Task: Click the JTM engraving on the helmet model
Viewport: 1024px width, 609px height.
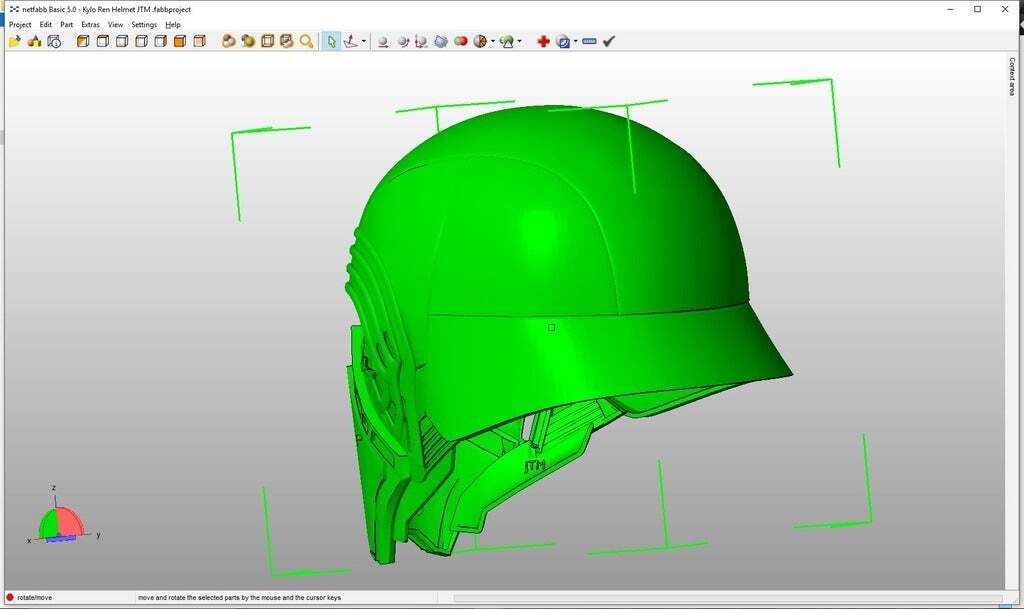Action: tap(535, 466)
